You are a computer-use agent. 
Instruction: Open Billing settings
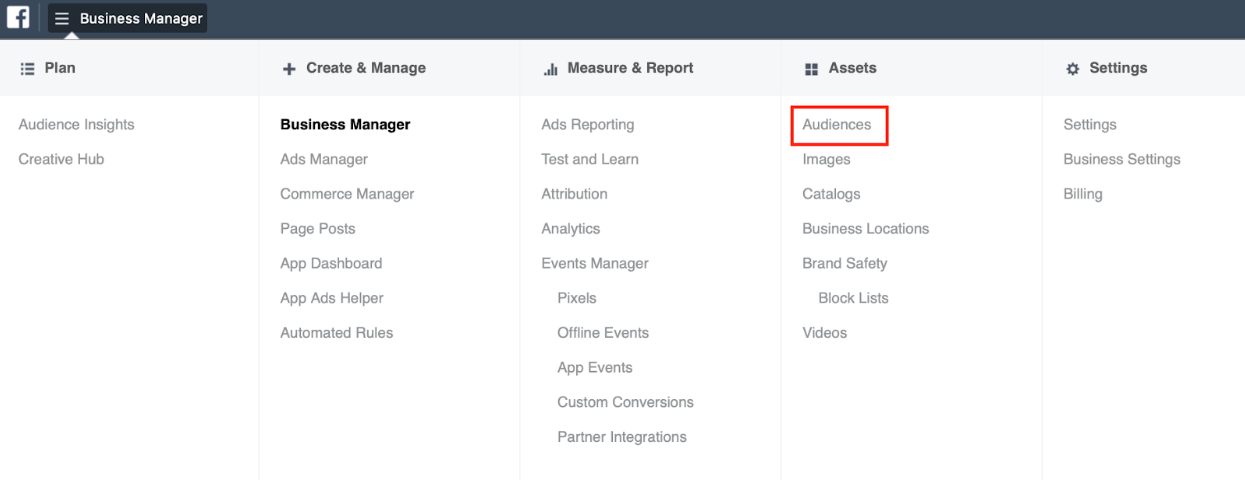click(x=1083, y=194)
